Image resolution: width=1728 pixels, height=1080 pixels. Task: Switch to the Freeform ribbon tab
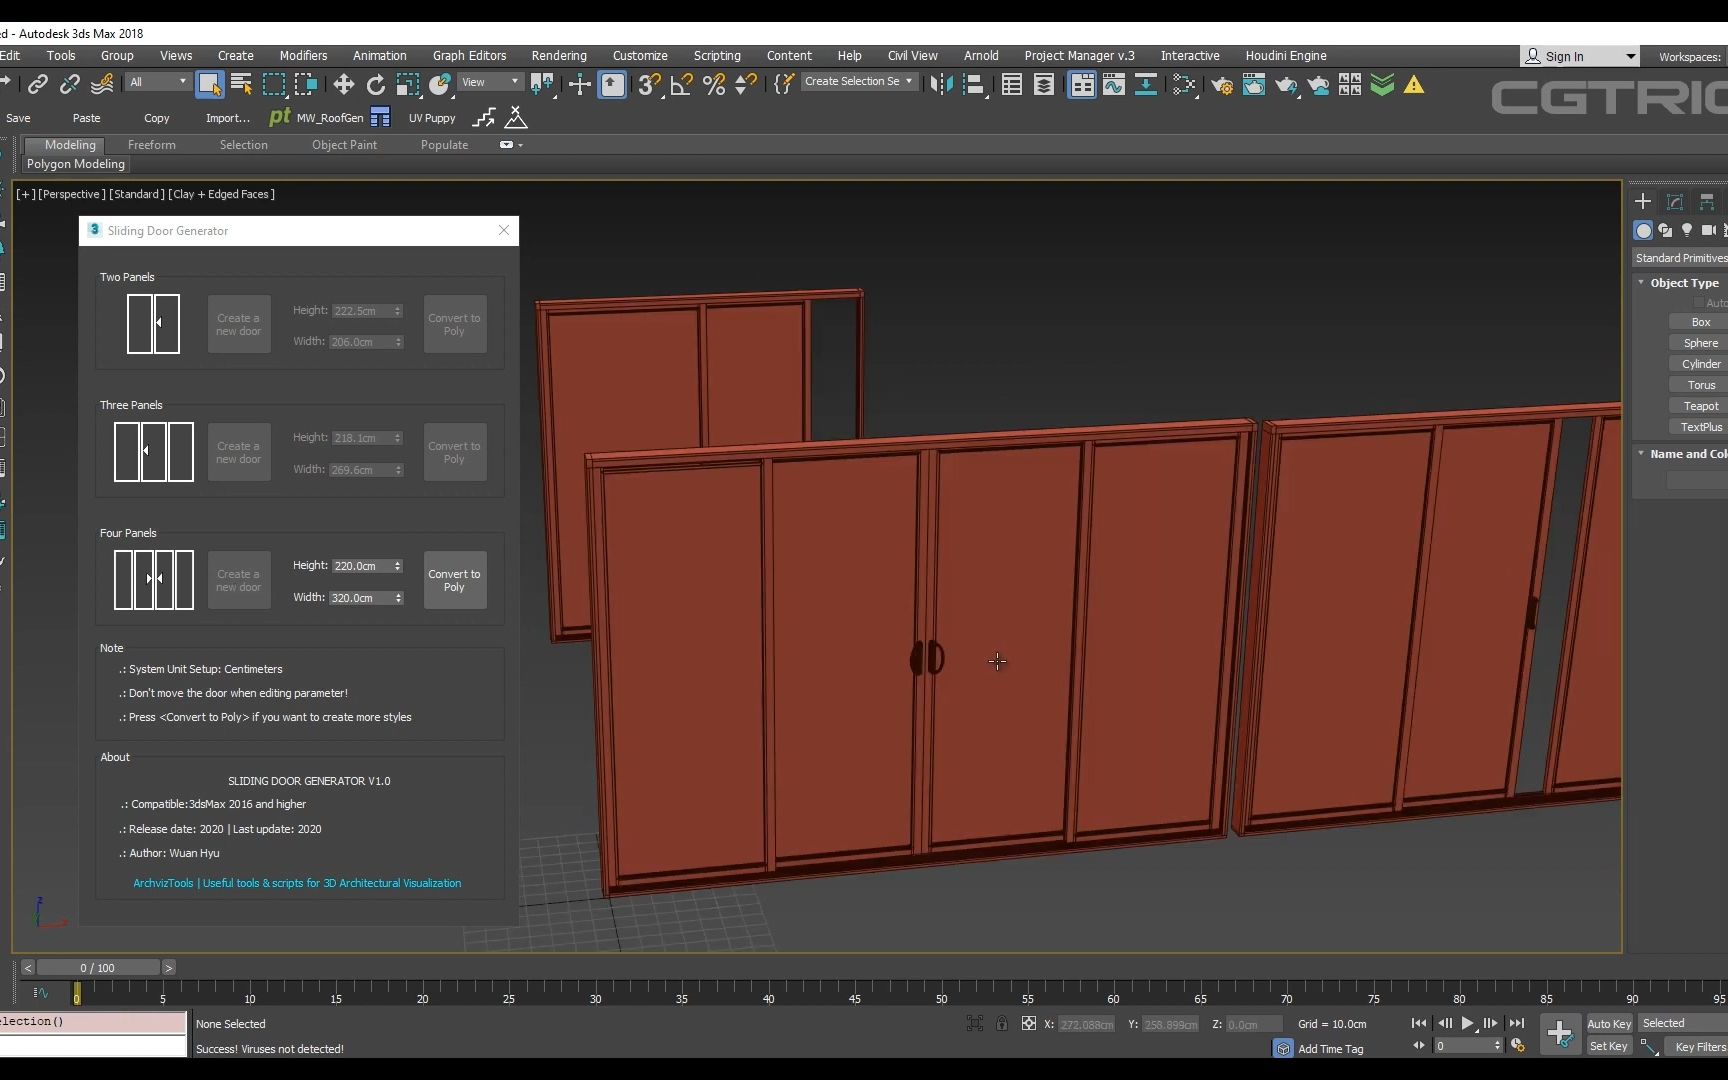(152, 145)
